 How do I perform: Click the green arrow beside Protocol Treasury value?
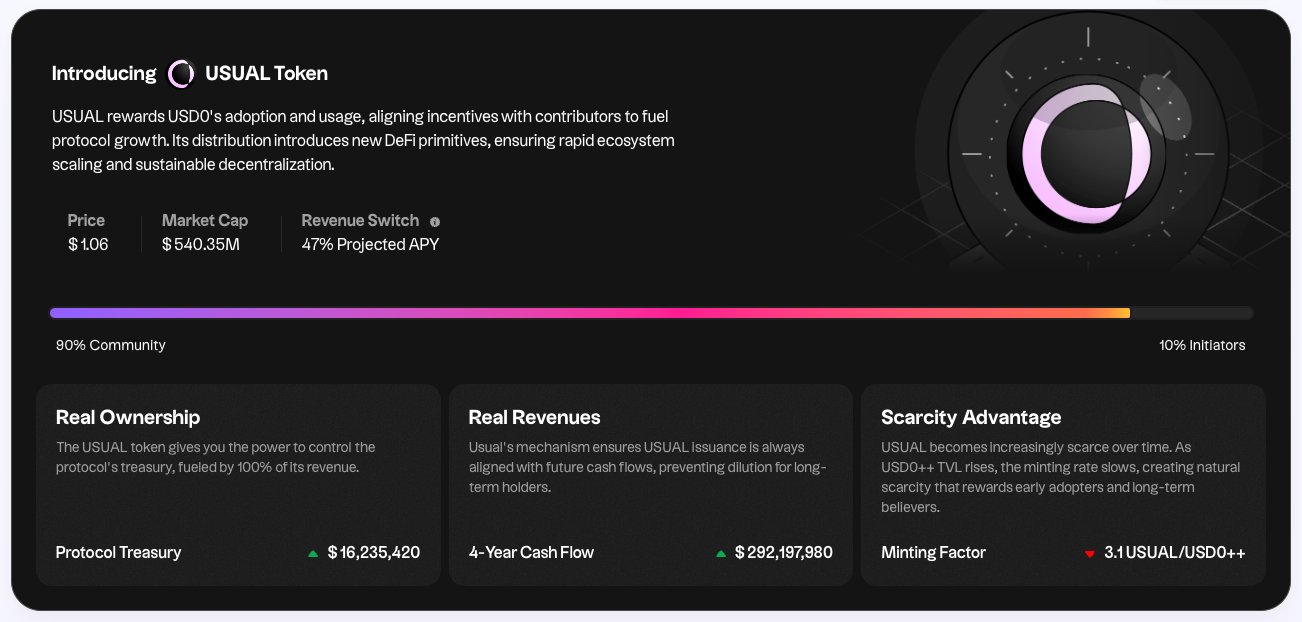(313, 553)
